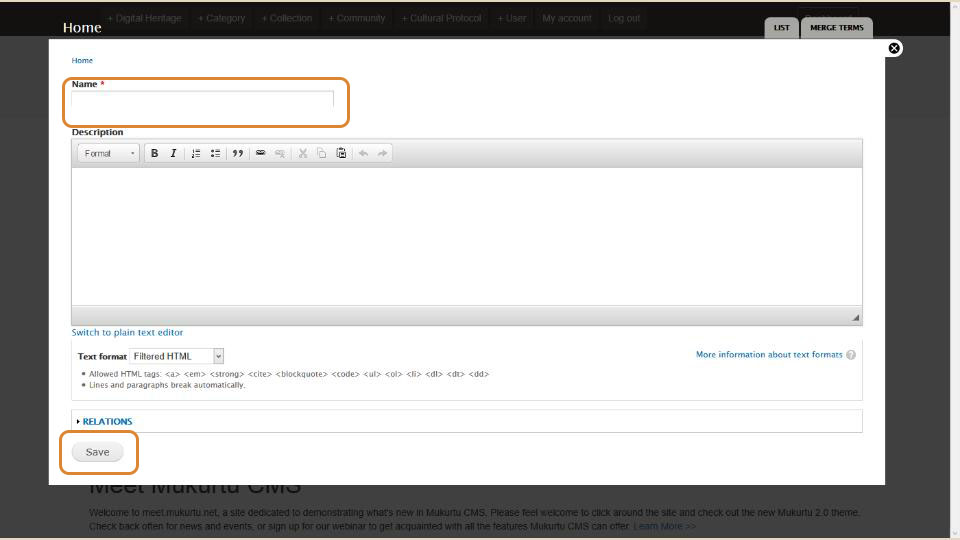This screenshot has height=540, width=960.
Task: Insert bulleted list in editor
Action: [x=216, y=153]
